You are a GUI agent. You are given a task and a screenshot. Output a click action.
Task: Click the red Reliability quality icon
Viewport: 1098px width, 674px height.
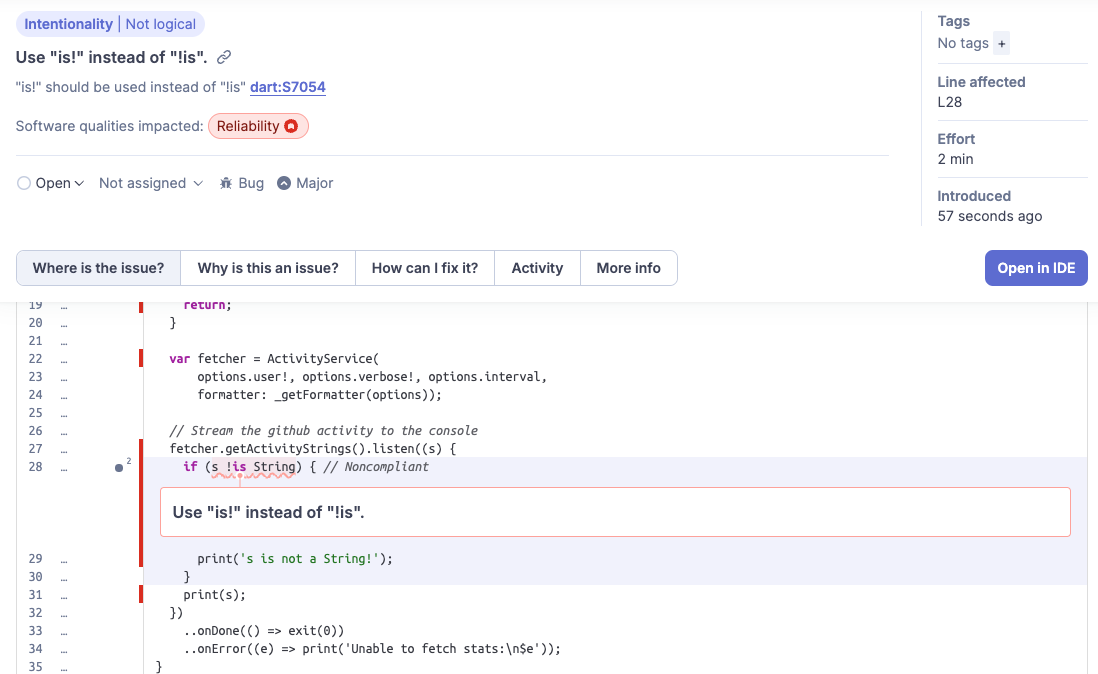291,126
